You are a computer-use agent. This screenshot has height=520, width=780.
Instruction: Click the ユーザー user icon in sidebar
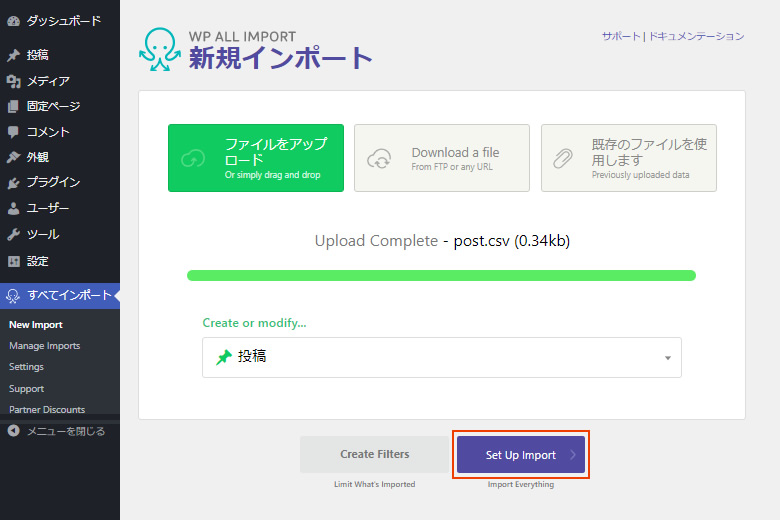click(13, 209)
